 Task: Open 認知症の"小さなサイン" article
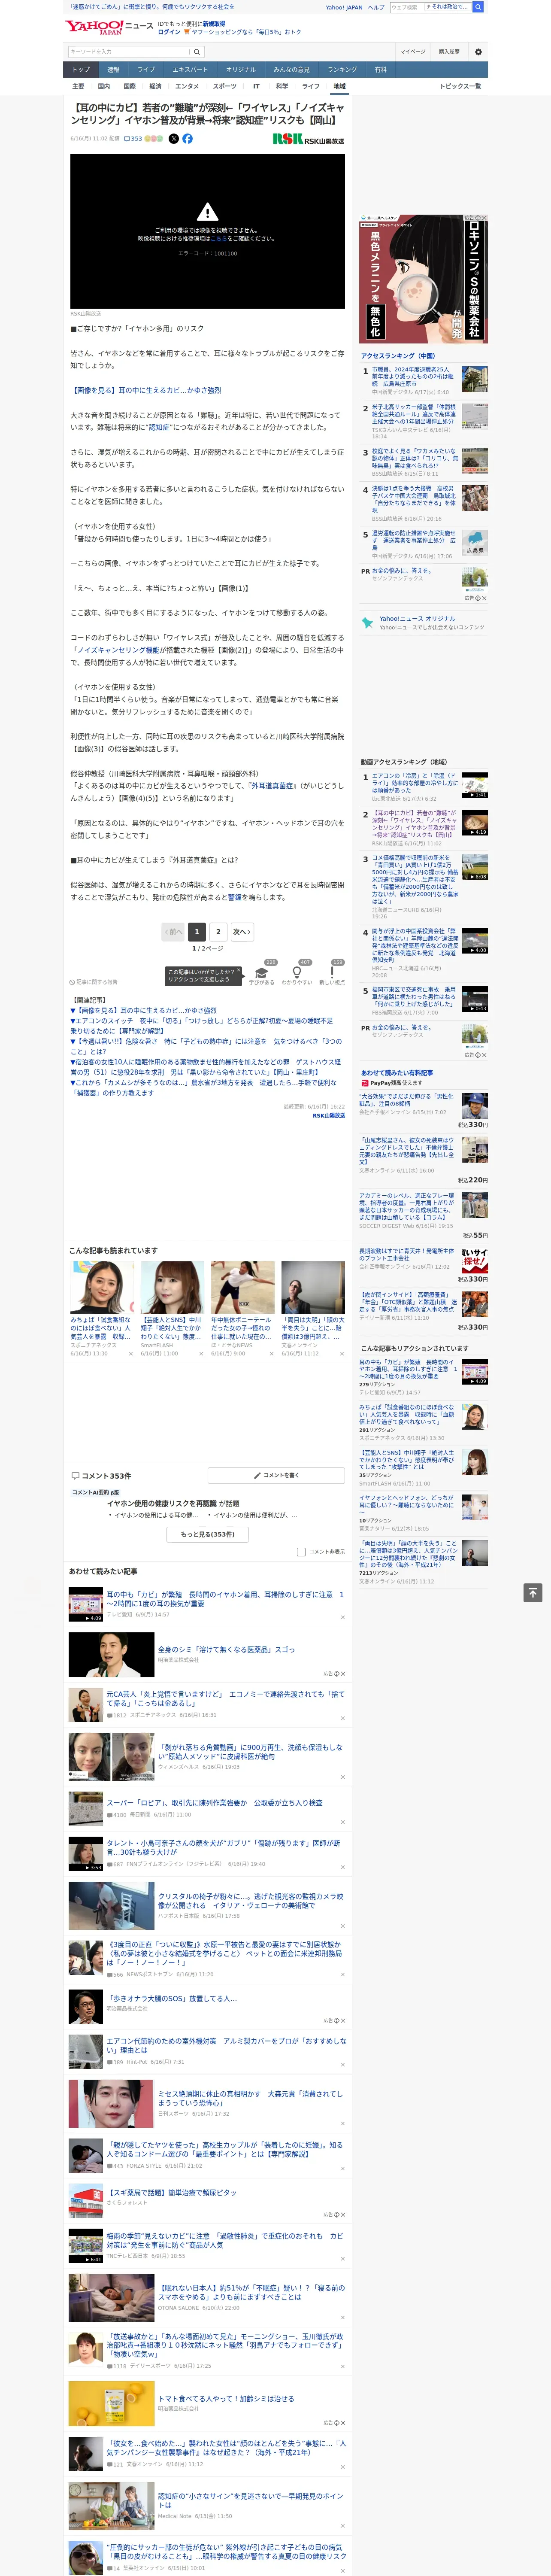pos(250,2500)
